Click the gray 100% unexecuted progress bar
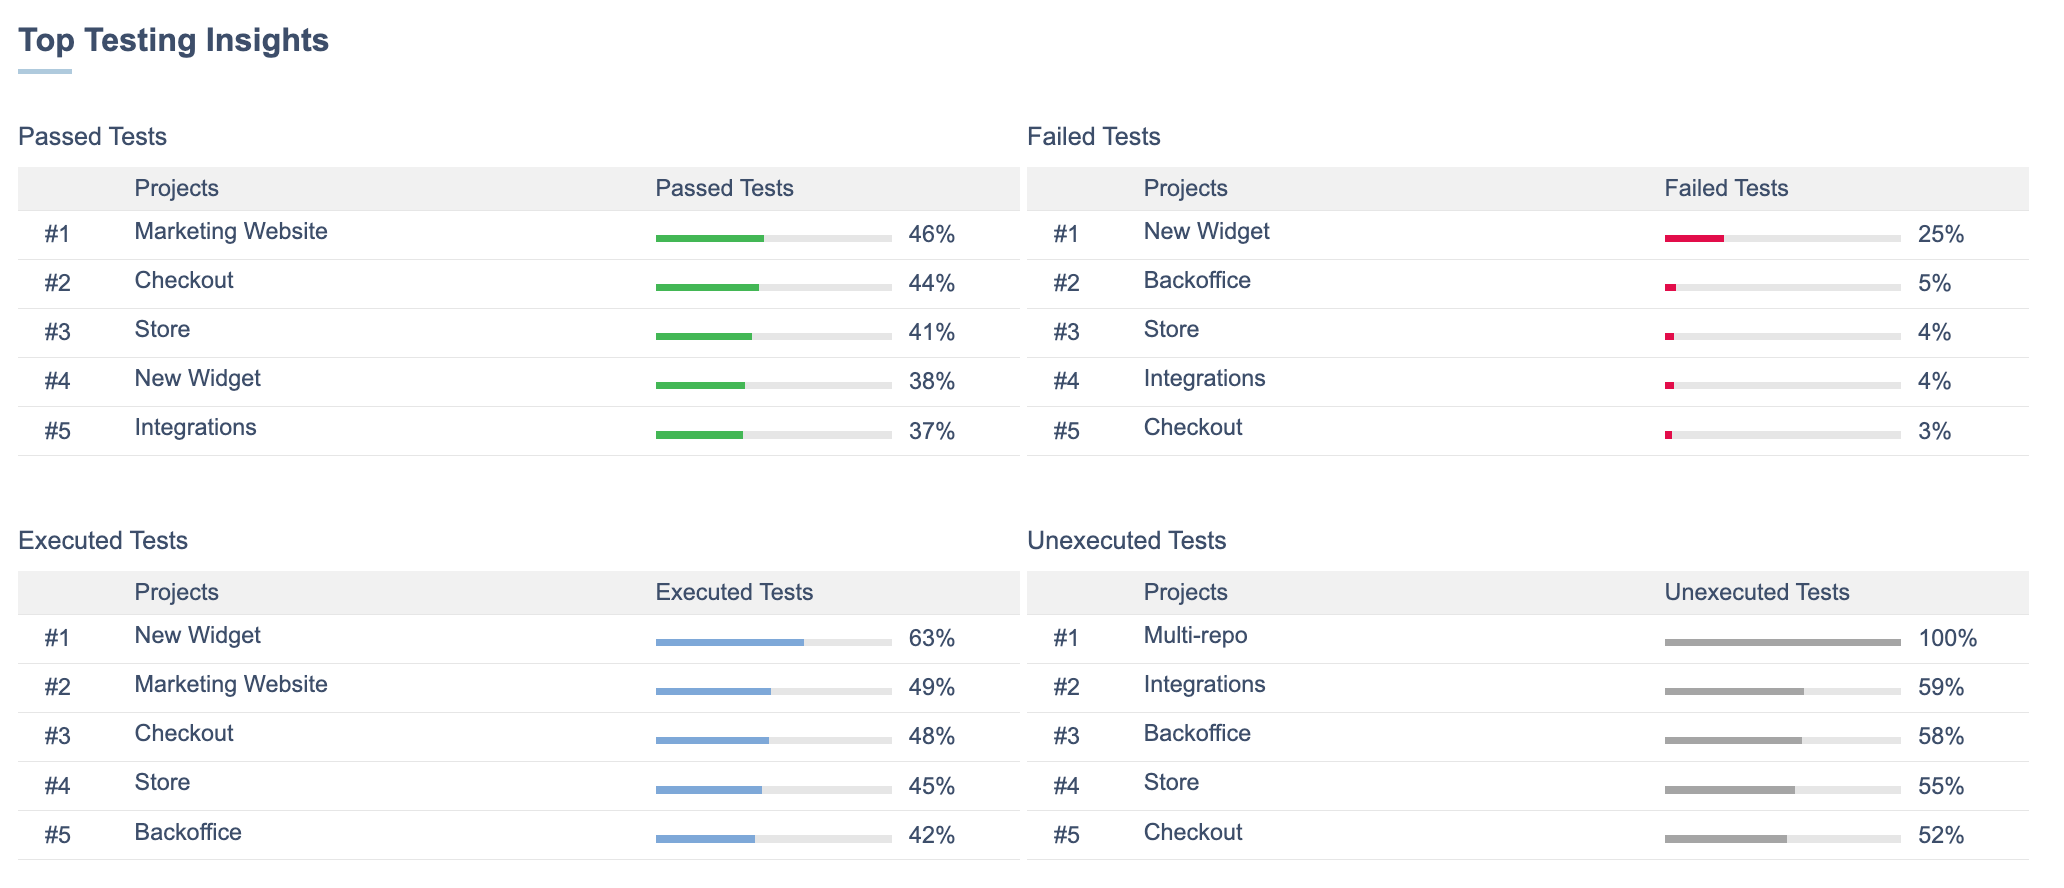Viewport: 2064px width, 888px height. (1781, 642)
